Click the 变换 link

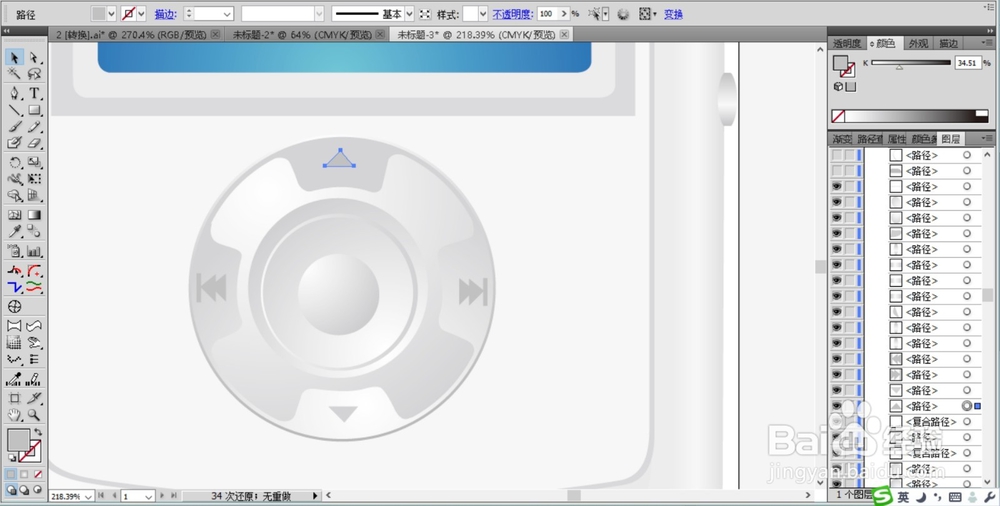coord(673,13)
